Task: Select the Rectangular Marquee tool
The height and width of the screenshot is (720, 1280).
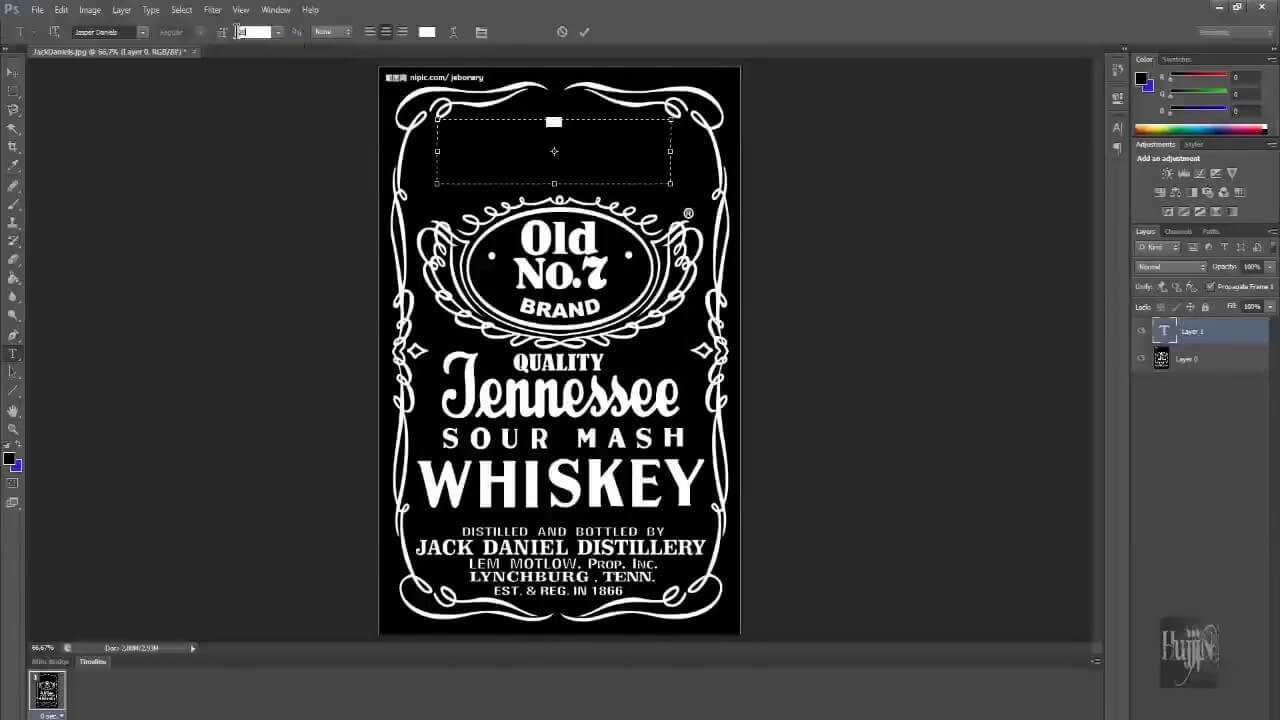Action: [x=12, y=91]
